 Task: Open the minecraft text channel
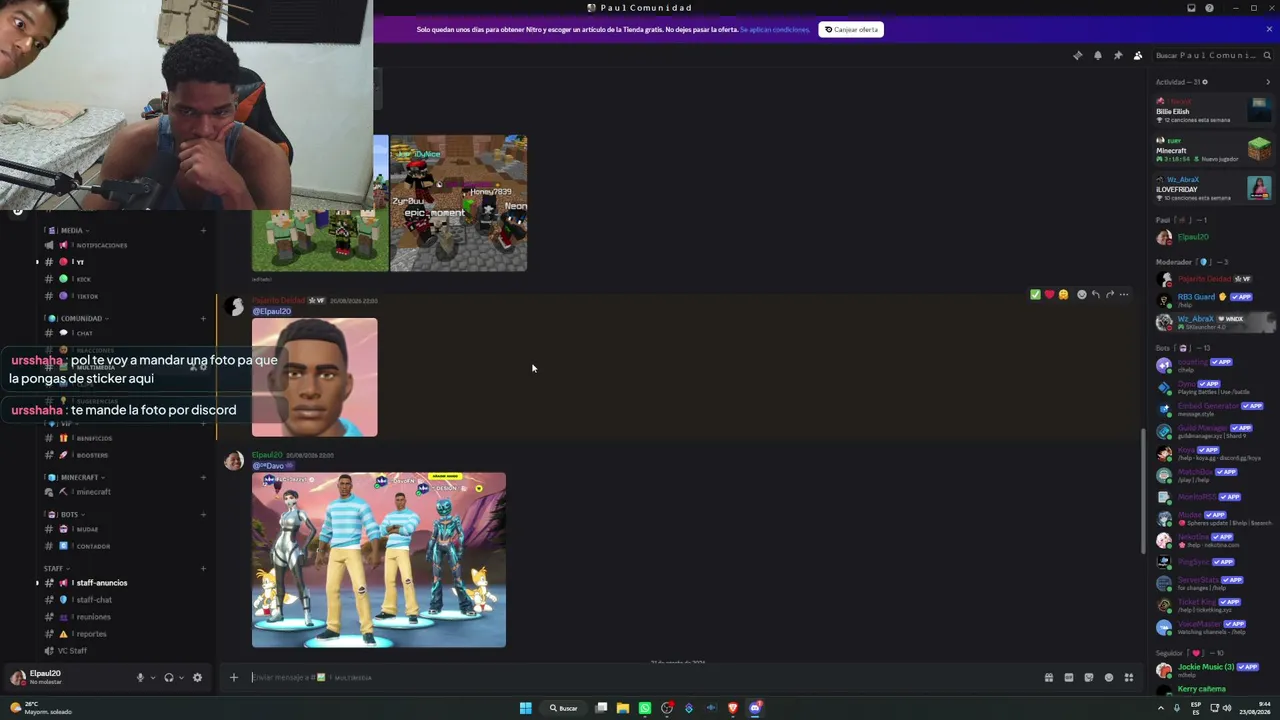(x=125, y=492)
